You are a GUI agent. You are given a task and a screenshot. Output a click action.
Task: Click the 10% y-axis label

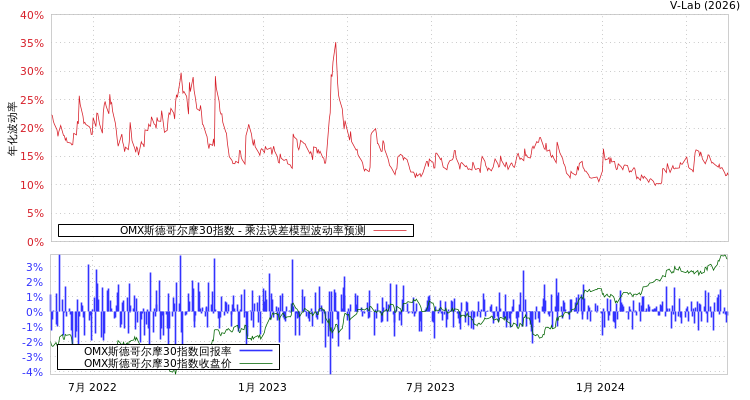(32, 185)
